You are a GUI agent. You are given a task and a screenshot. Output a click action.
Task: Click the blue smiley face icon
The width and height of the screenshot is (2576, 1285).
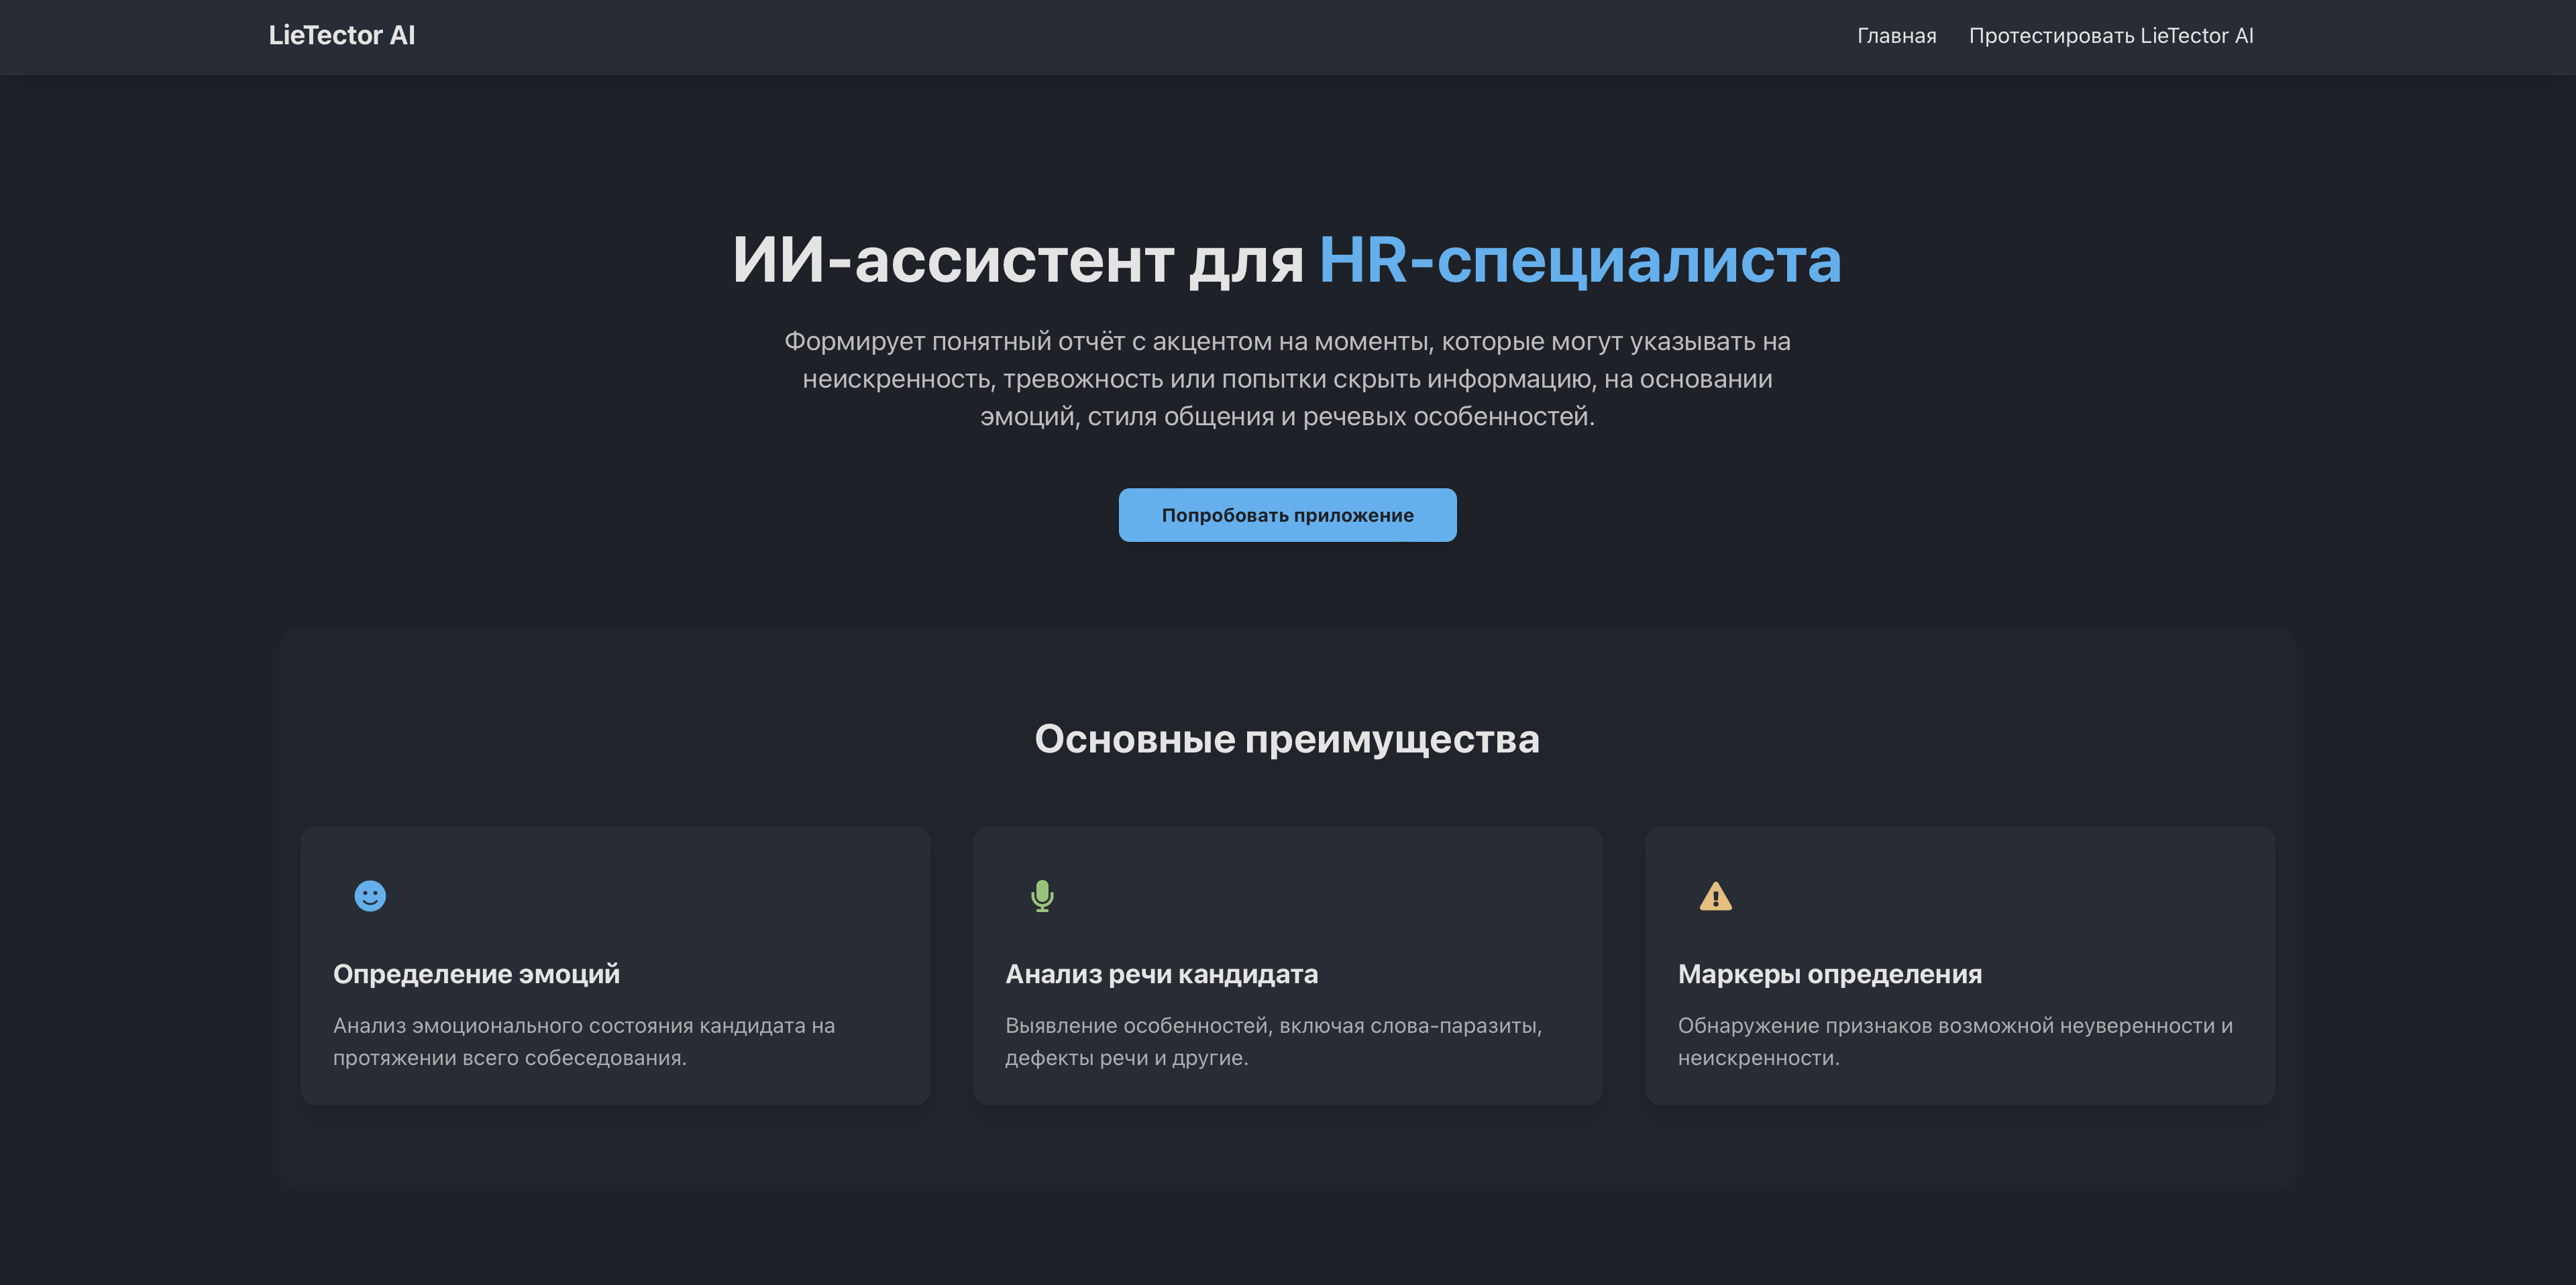pos(370,896)
